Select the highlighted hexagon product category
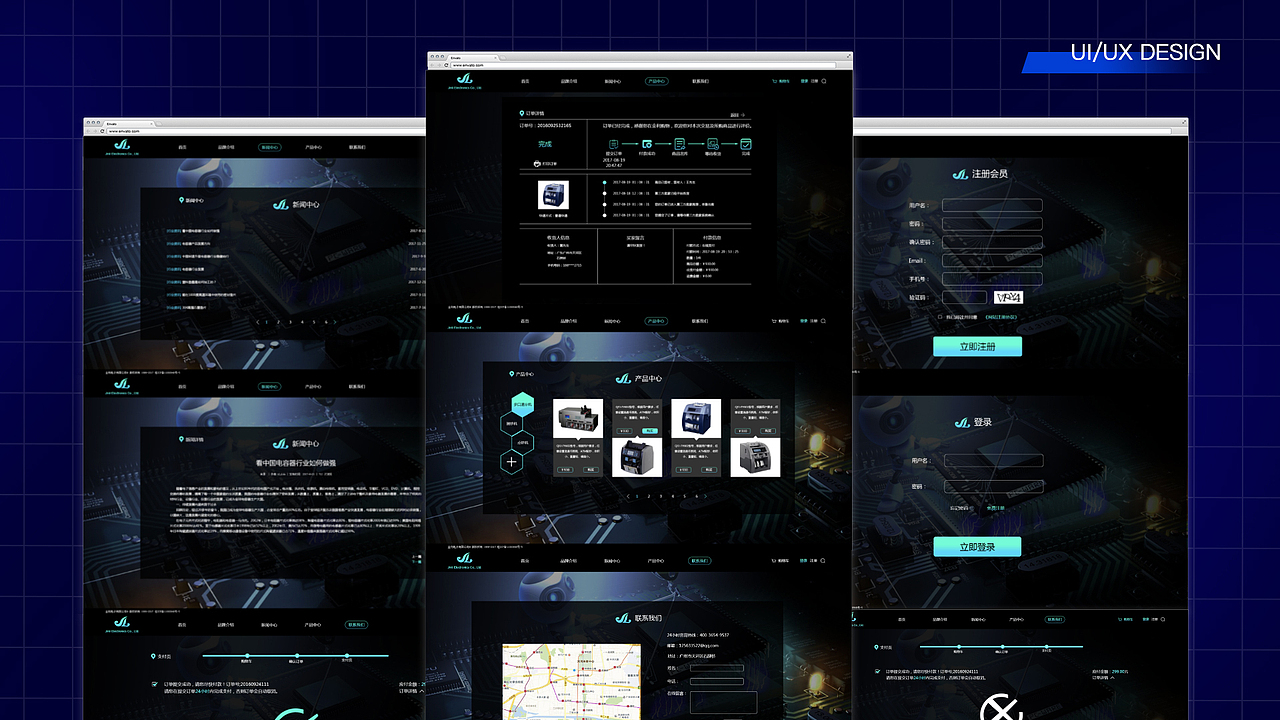 [x=521, y=404]
